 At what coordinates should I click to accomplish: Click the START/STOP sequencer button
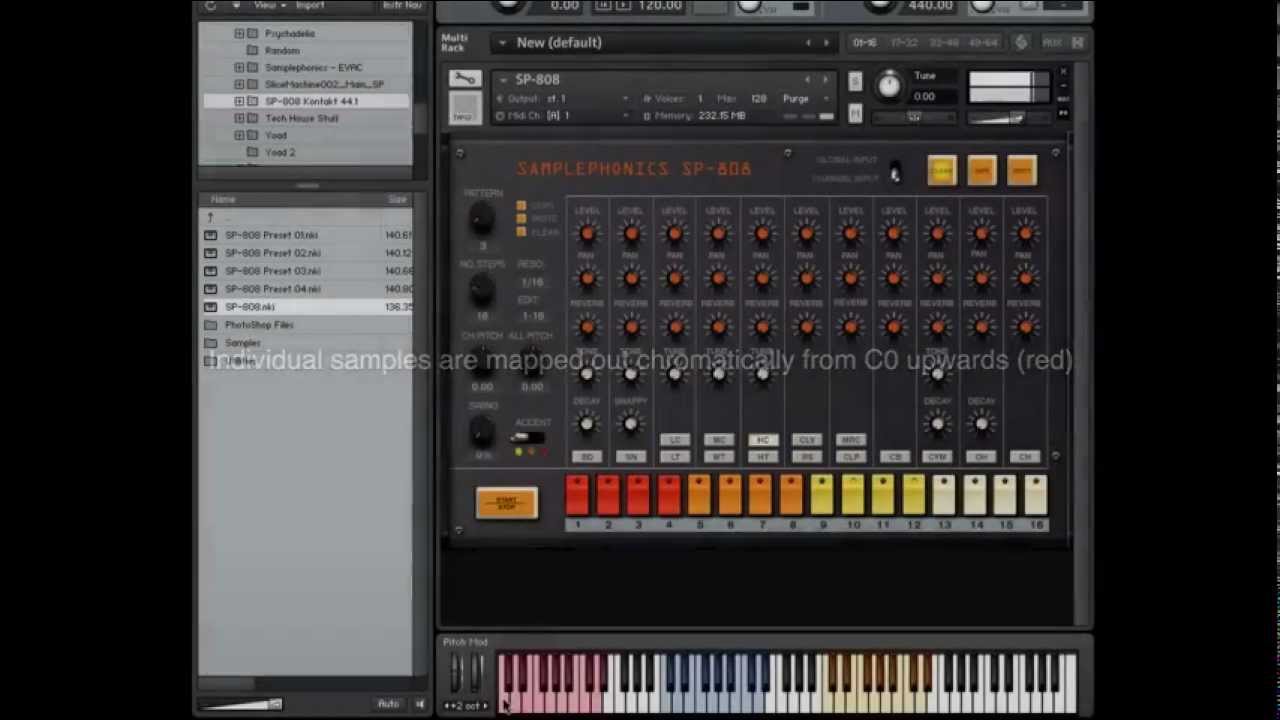pos(507,503)
